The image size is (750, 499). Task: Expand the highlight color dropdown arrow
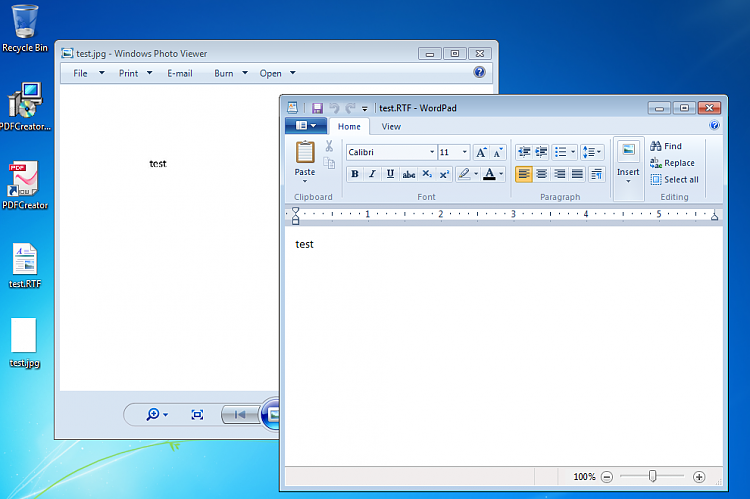tap(476, 174)
